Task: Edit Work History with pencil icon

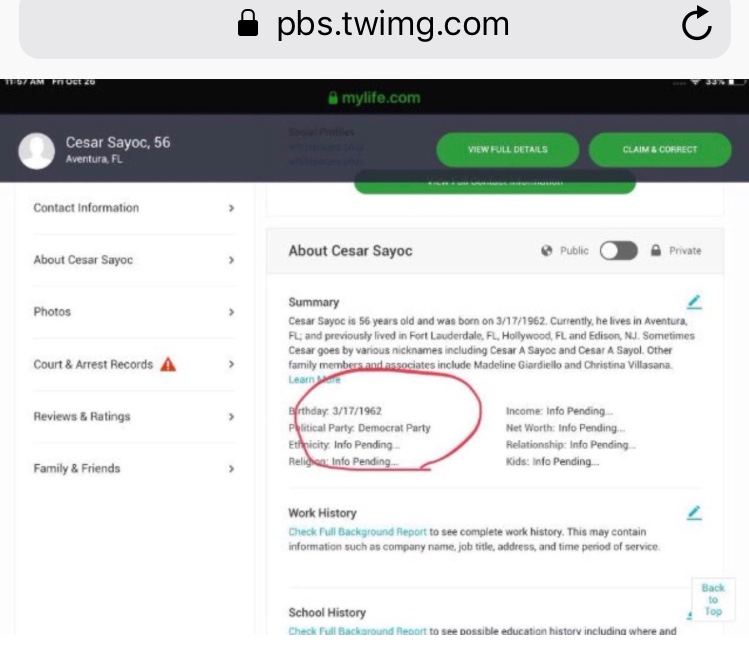Action: pos(694,513)
